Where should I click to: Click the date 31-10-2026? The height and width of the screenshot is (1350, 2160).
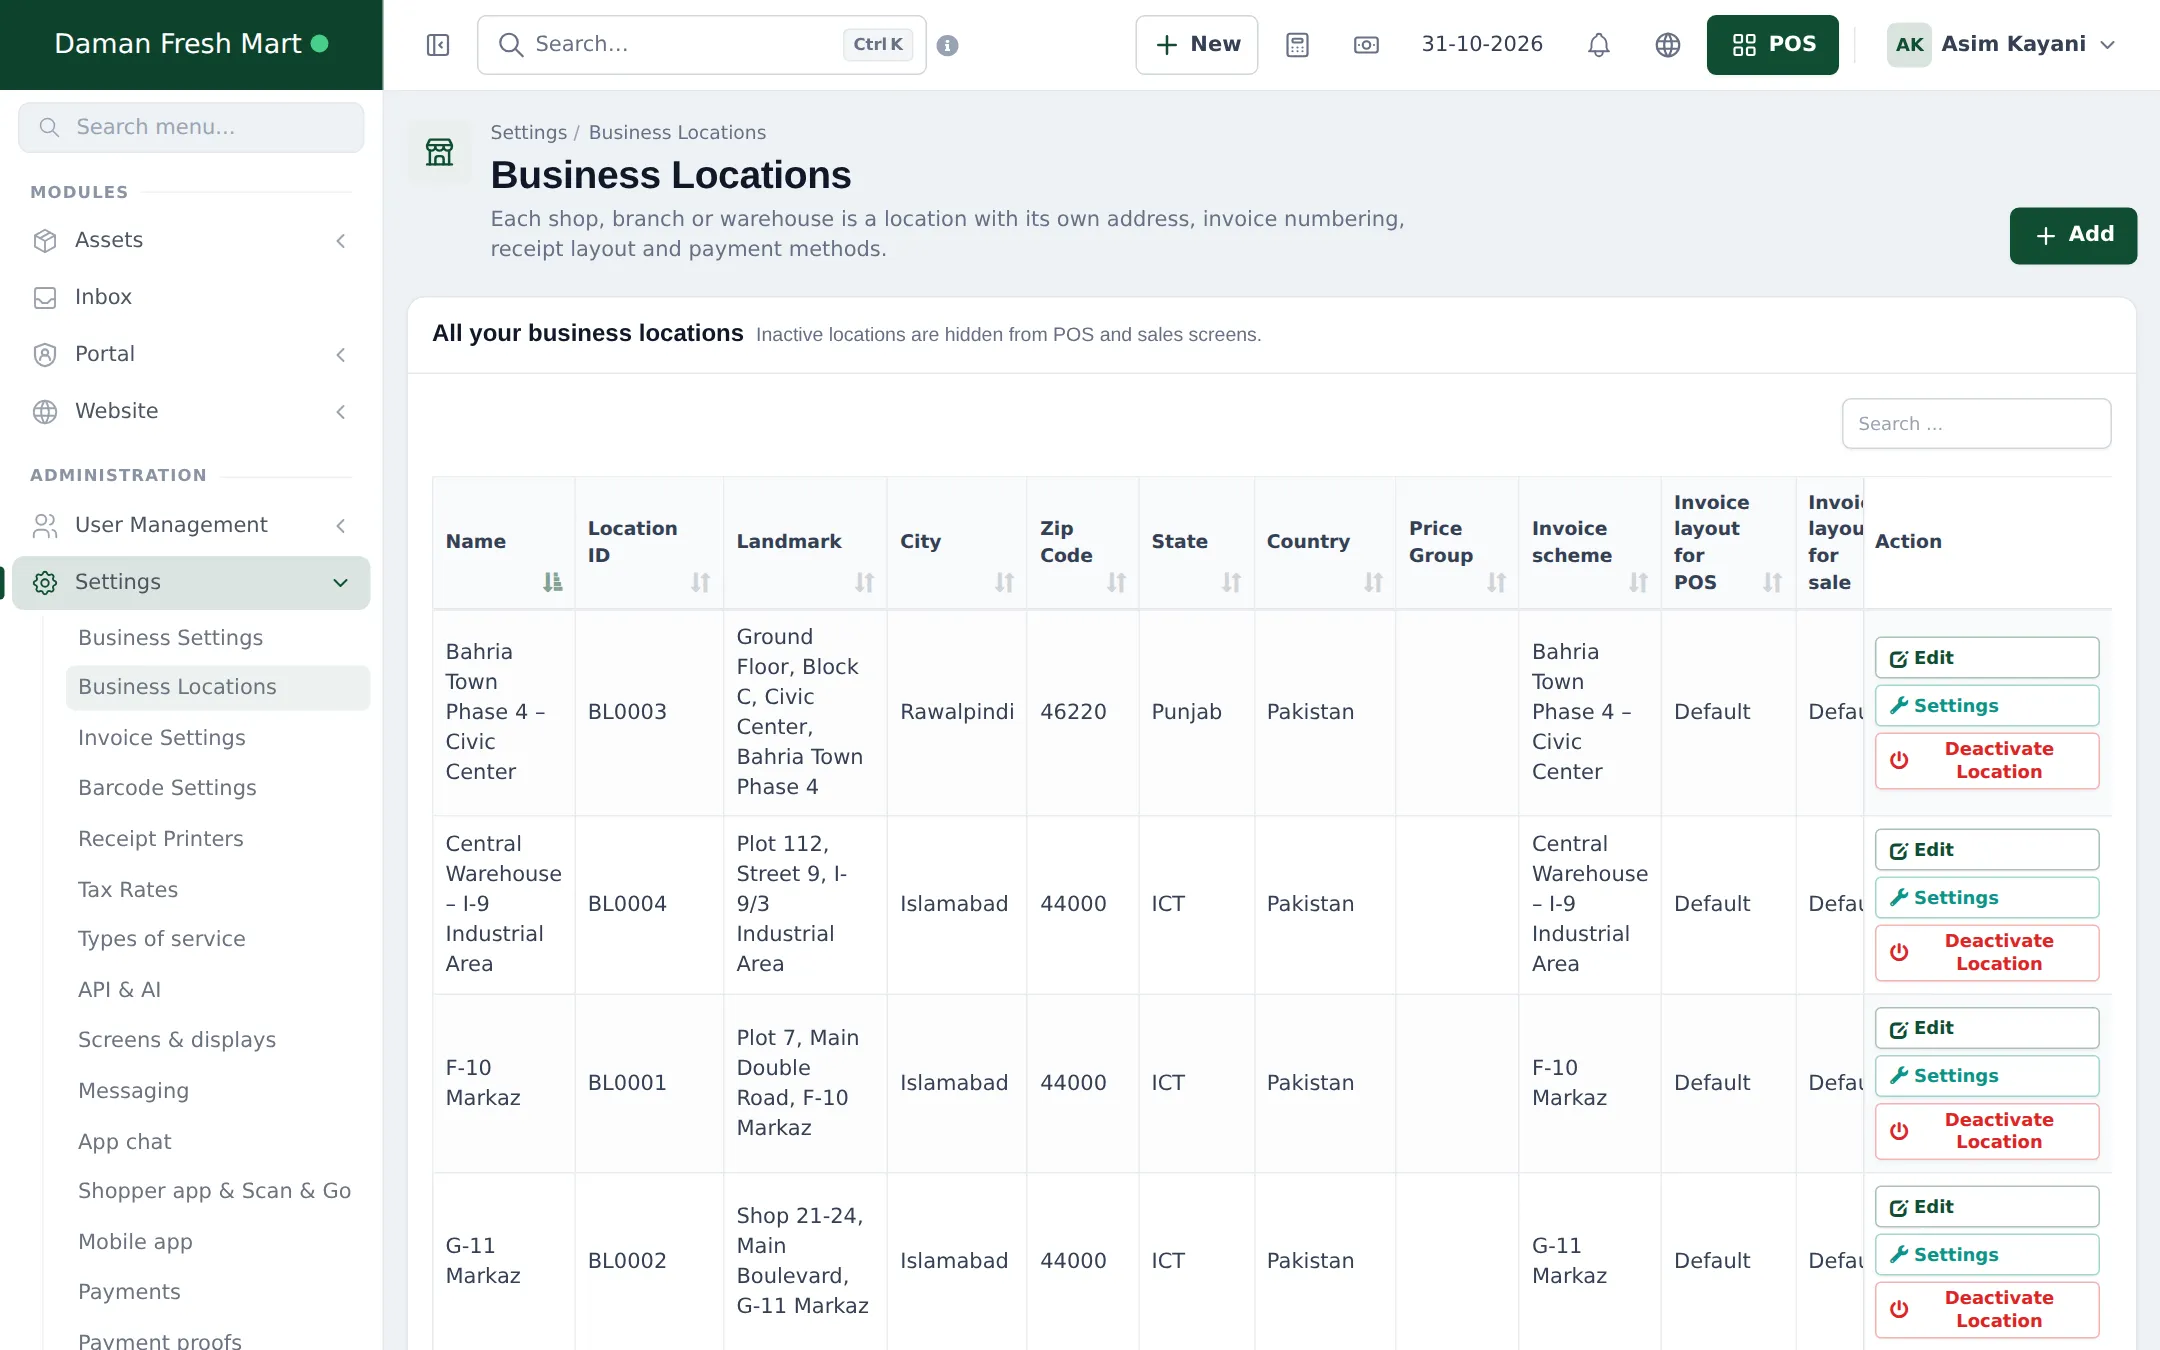coord(1482,45)
